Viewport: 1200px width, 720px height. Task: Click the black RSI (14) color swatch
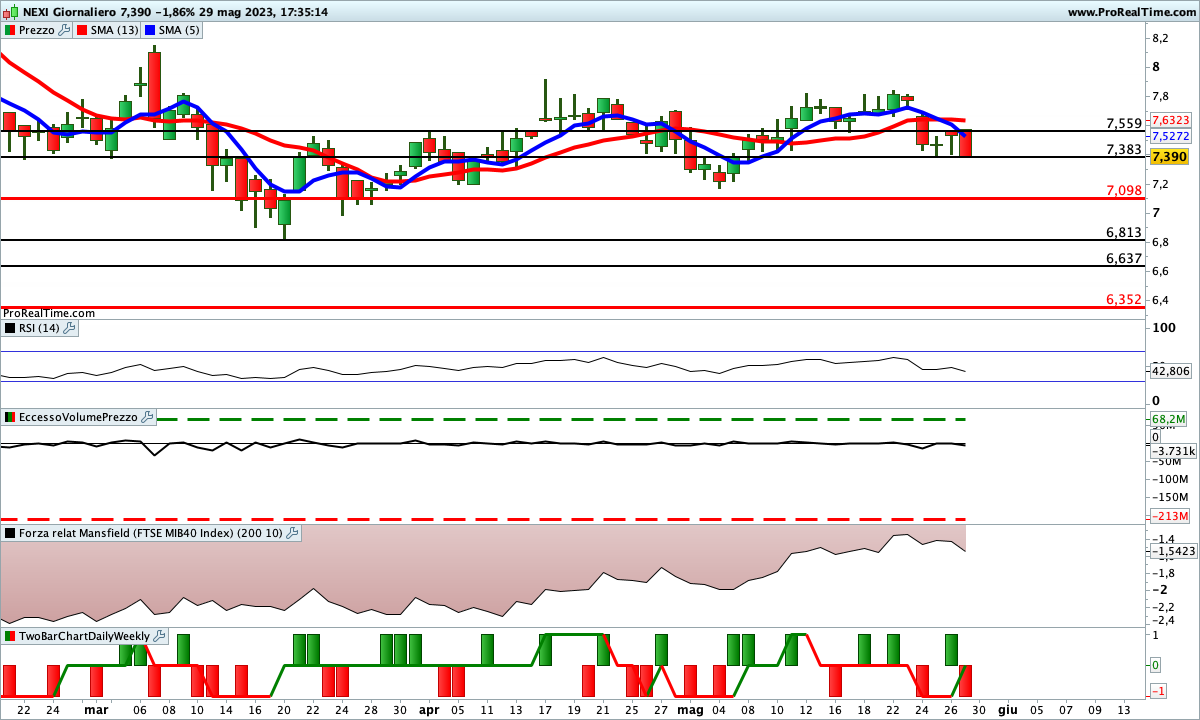[10, 327]
